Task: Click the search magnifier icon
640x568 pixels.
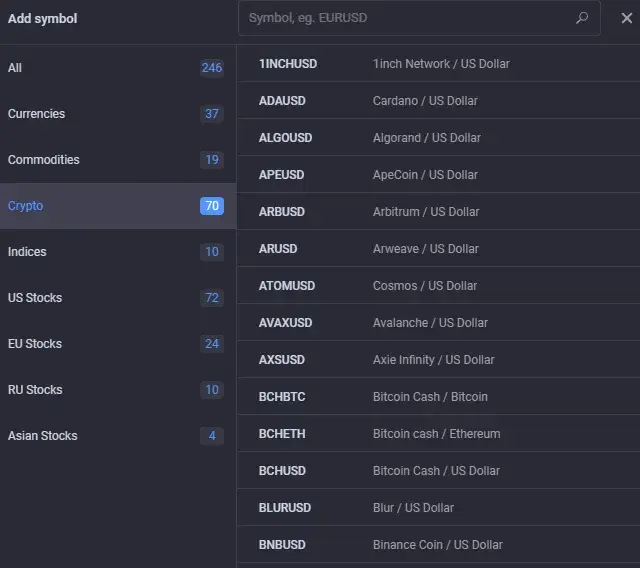Action: 582,18
